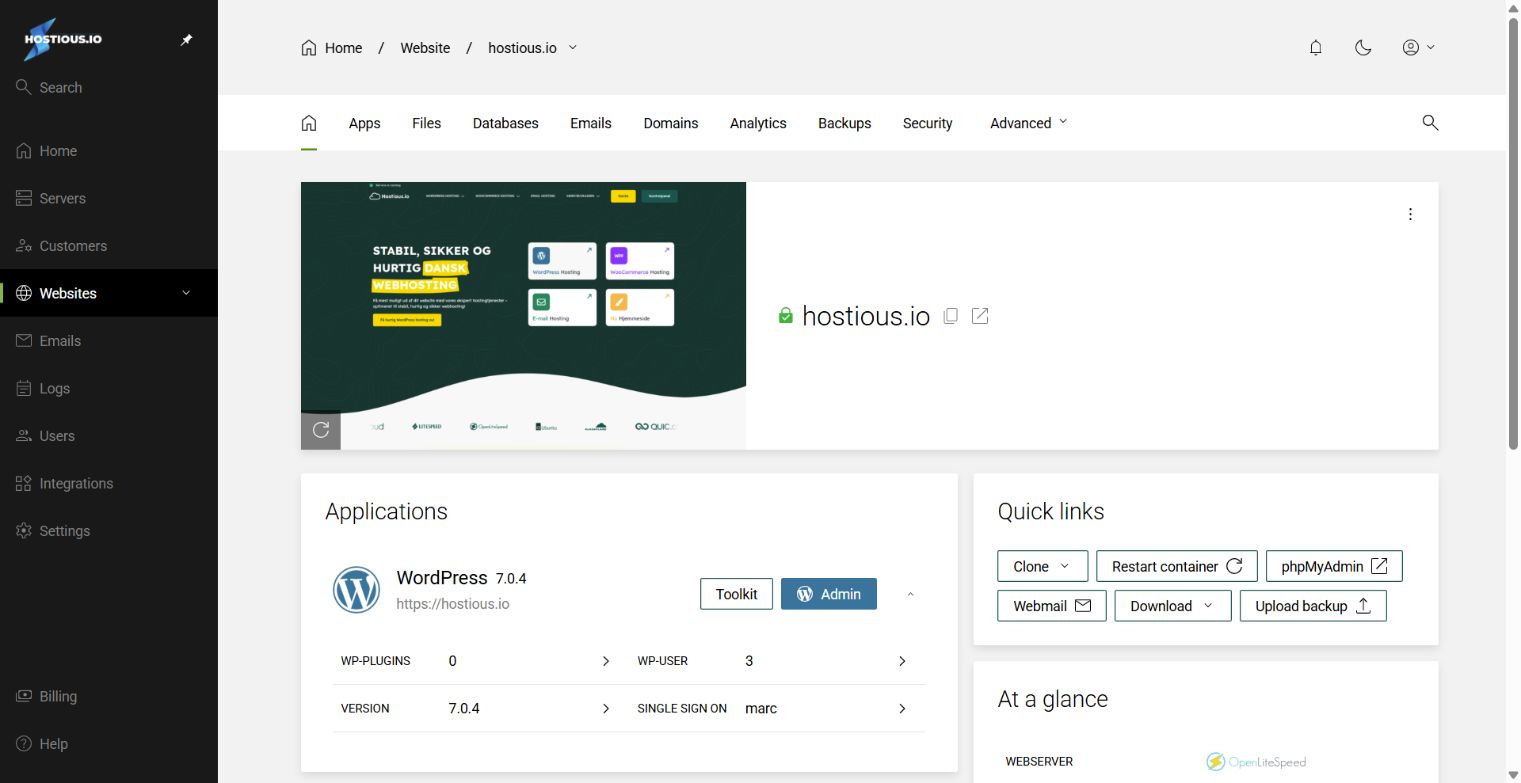Open the hostious.io breadcrumb dropdown
This screenshot has width=1521, height=783.
(x=573, y=47)
